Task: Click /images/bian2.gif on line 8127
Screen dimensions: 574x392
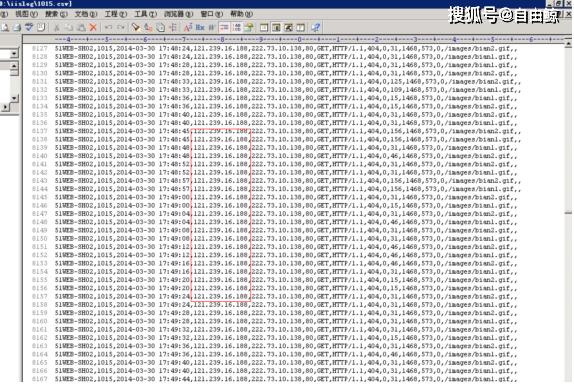Action: (476, 48)
